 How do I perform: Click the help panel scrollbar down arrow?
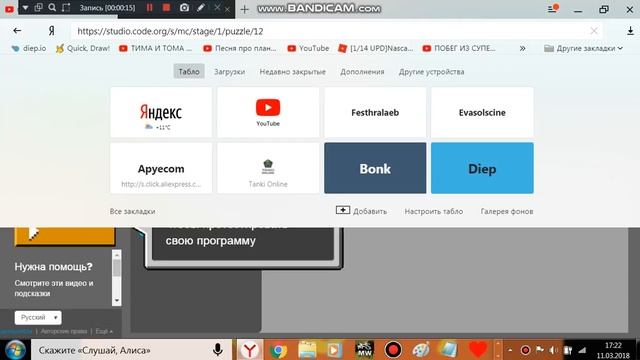click(117, 301)
